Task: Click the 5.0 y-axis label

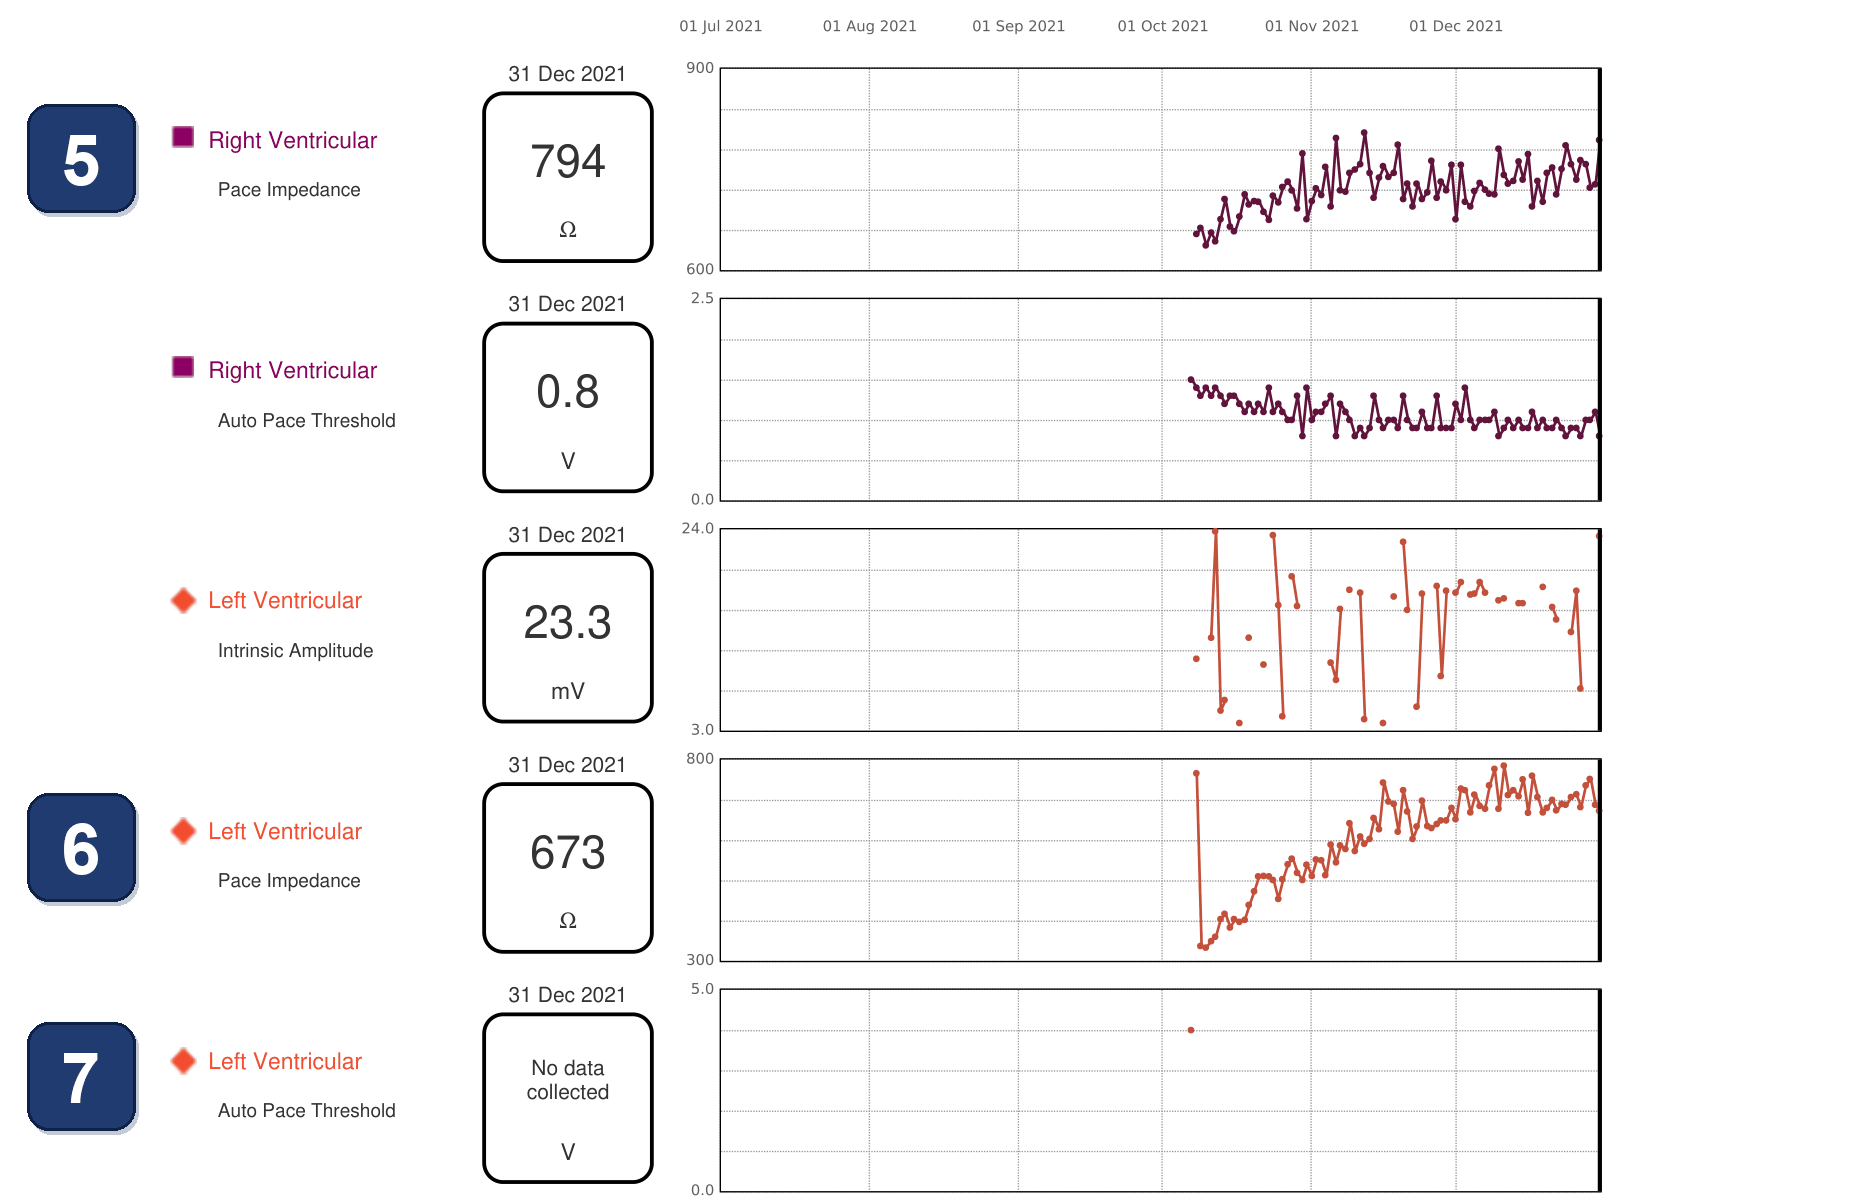Action: 702,989
